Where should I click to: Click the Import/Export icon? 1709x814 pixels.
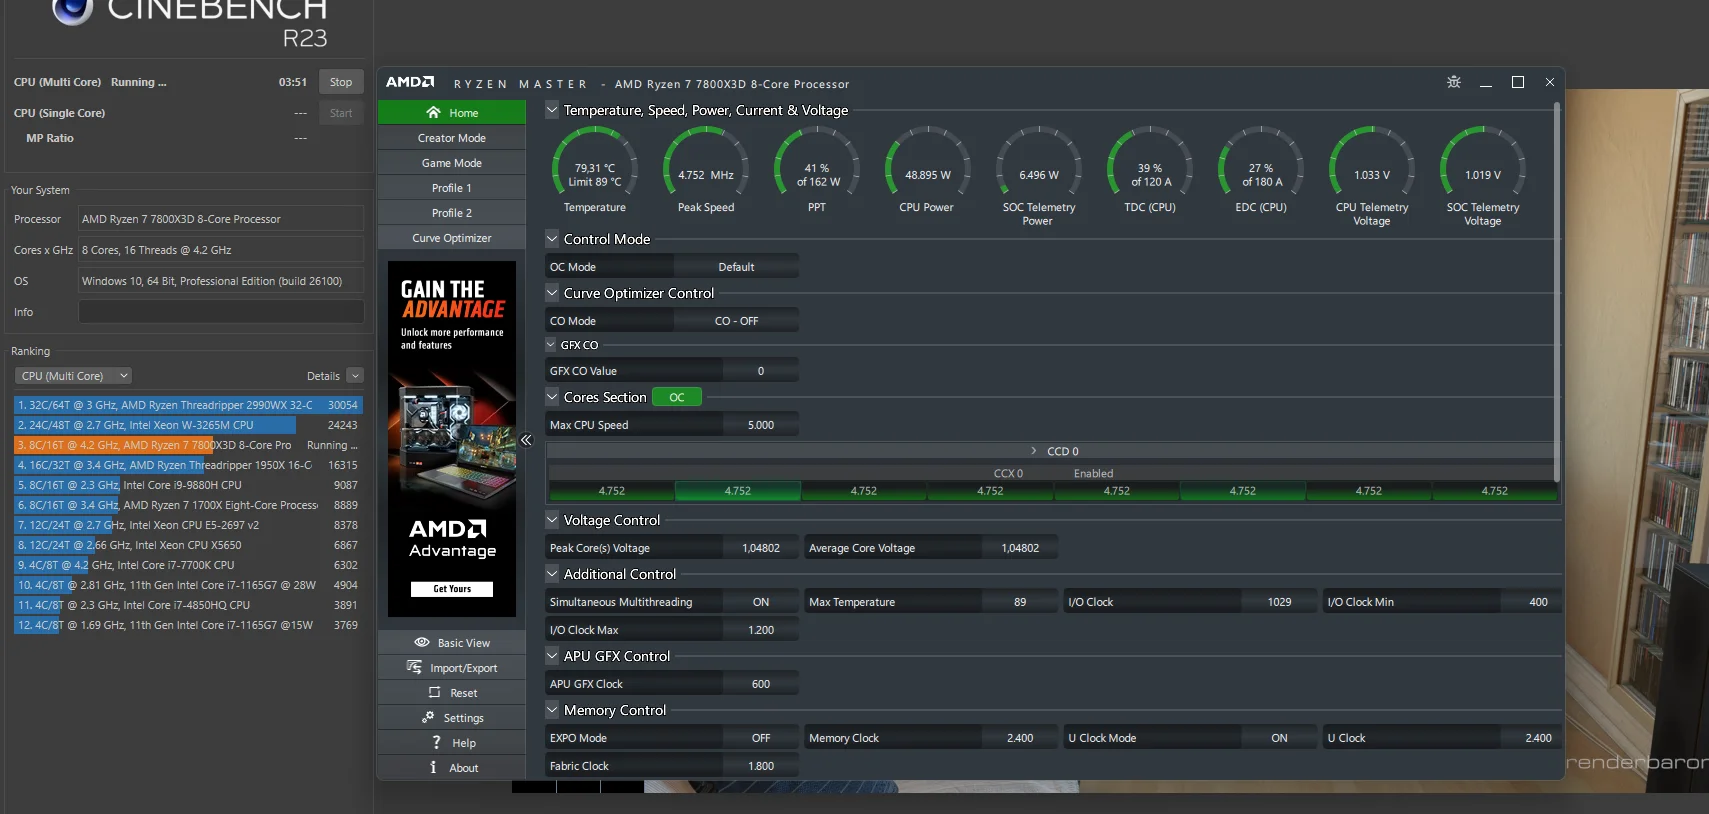pos(414,668)
